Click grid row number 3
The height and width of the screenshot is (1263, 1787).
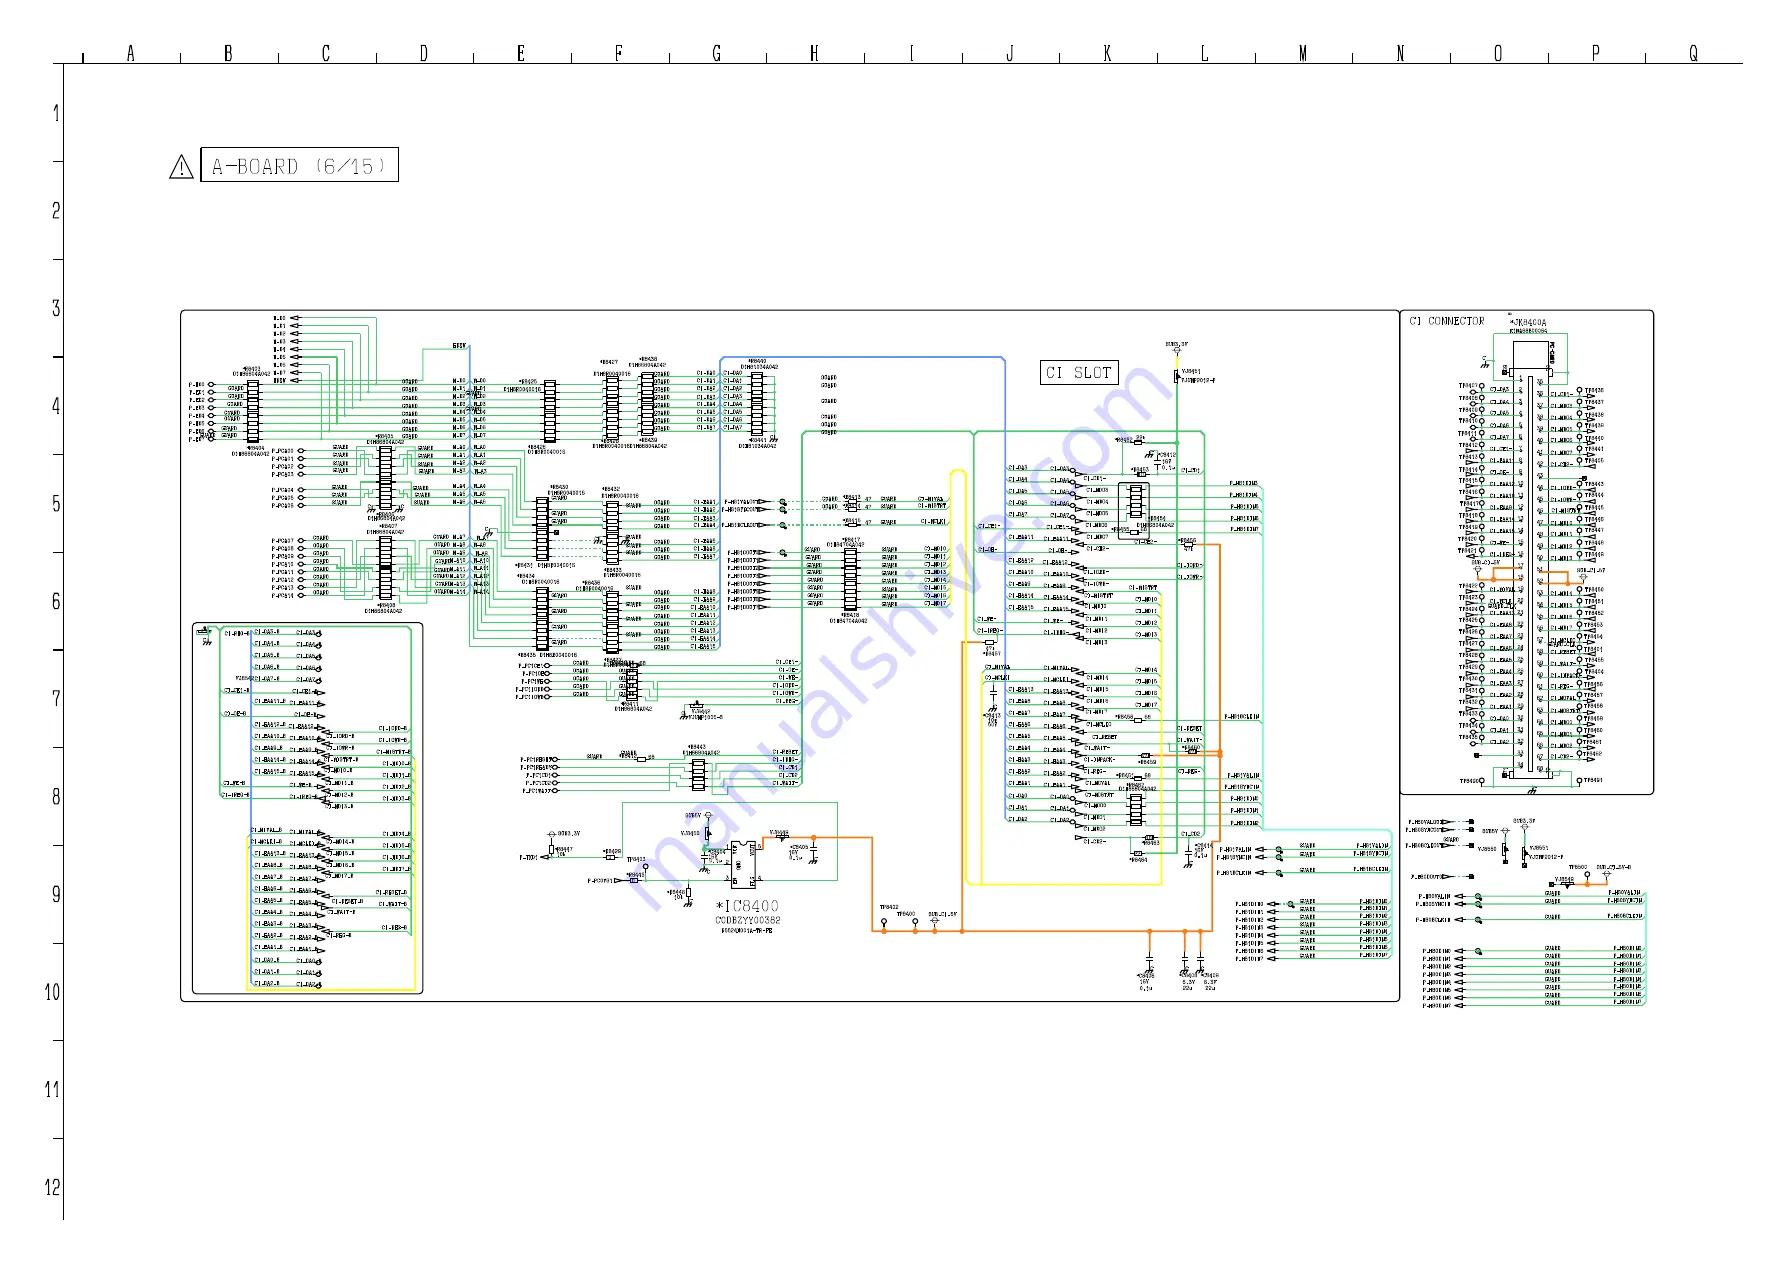pyautogui.click(x=56, y=308)
